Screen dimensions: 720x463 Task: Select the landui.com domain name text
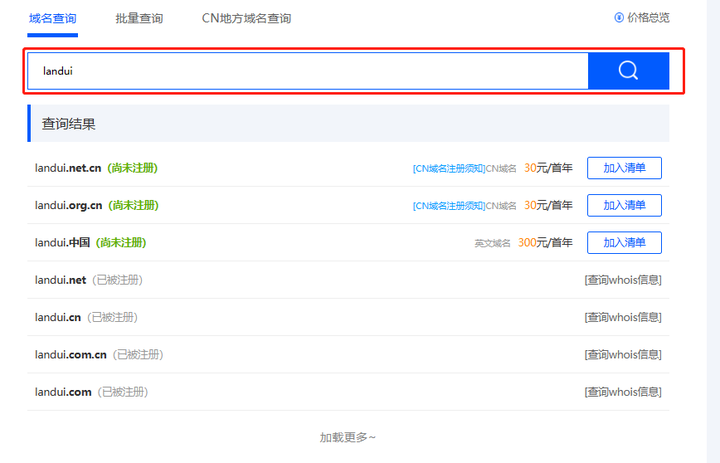(63, 392)
